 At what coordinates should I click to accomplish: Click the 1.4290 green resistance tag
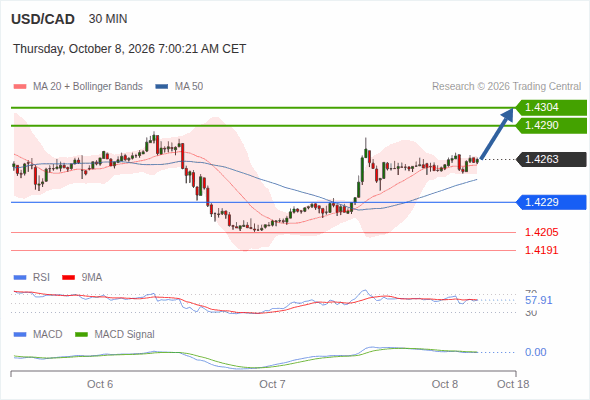click(x=551, y=125)
